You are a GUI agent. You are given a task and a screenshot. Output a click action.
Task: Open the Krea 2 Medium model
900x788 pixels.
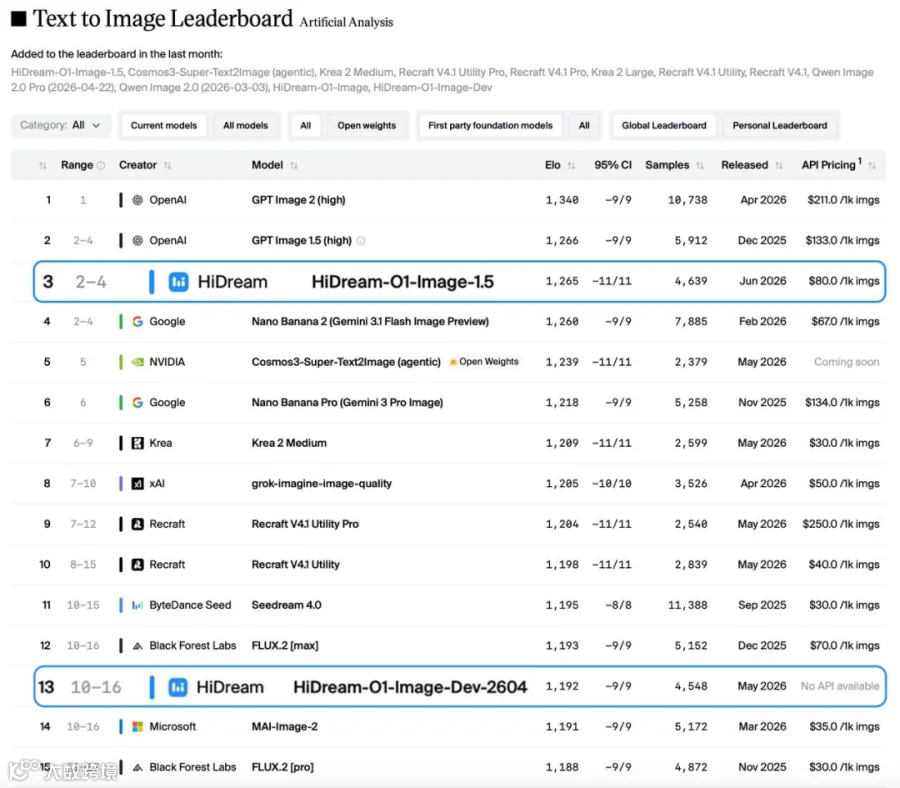tap(289, 443)
